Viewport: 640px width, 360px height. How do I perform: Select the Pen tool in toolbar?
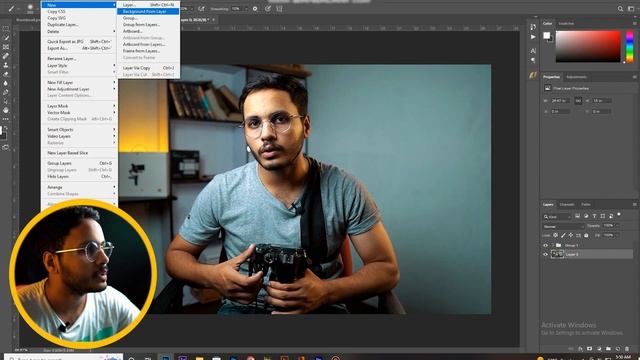pyautogui.click(x=6, y=92)
